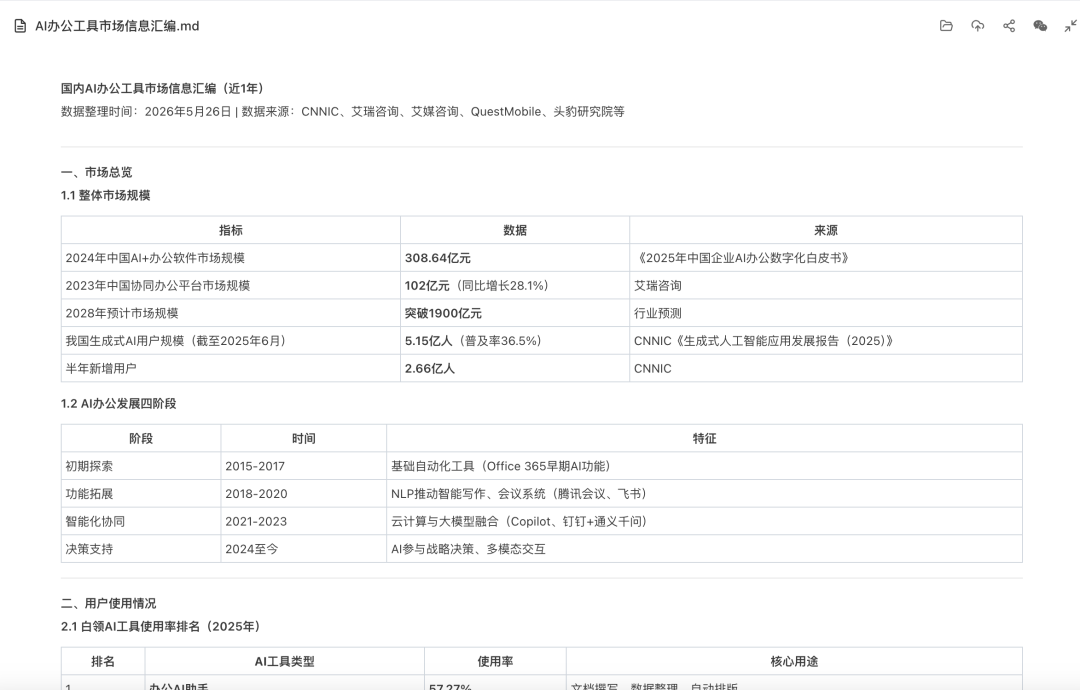Click the 核心用途 column header

[794, 662]
